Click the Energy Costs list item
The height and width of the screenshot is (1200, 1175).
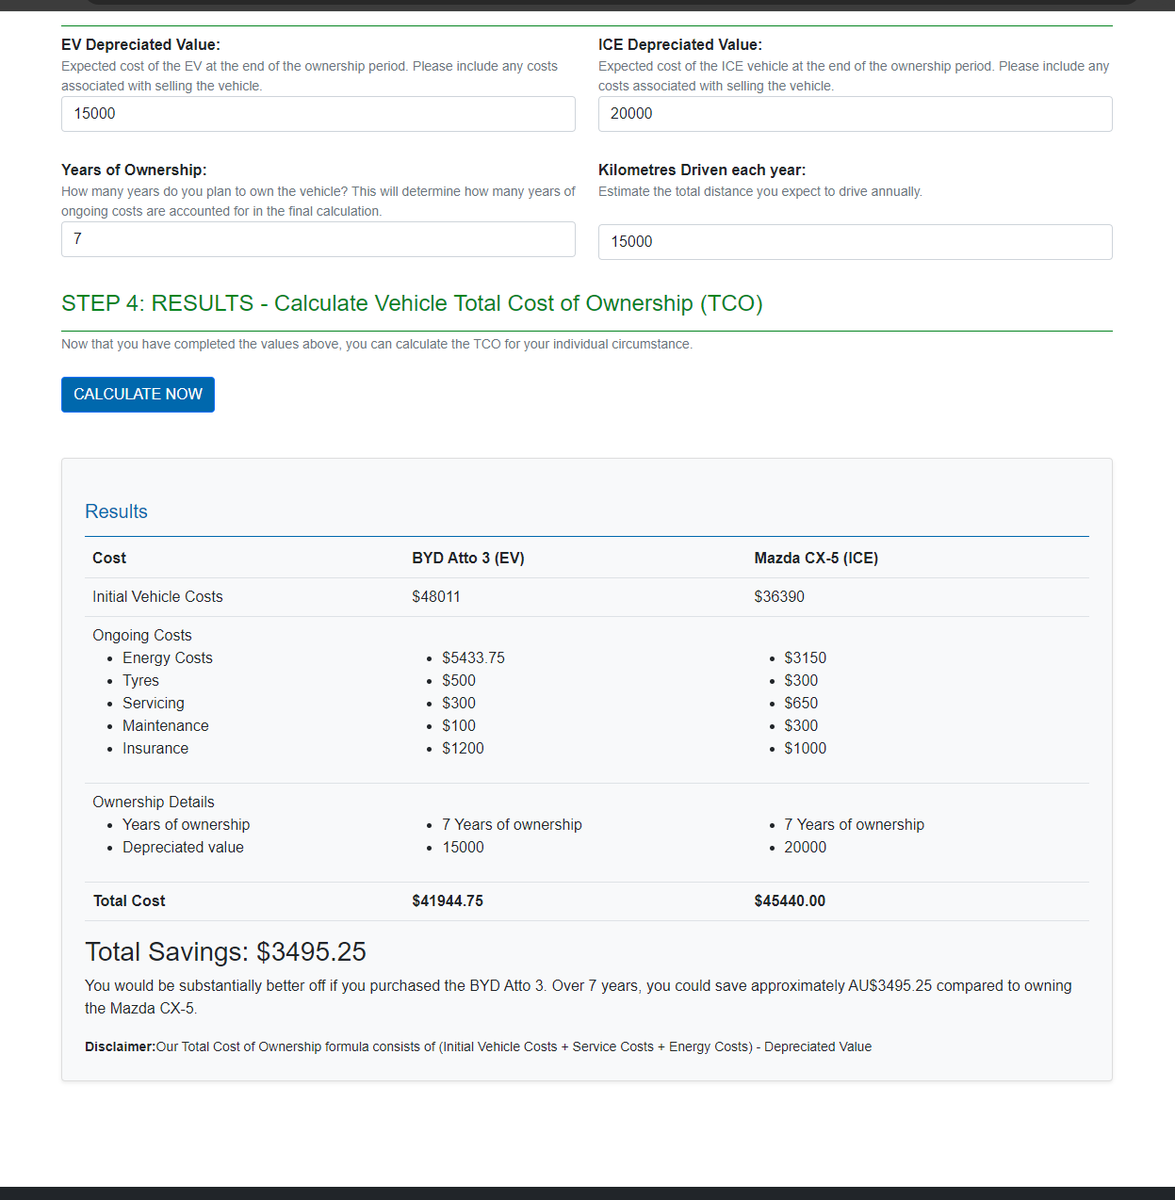[167, 658]
